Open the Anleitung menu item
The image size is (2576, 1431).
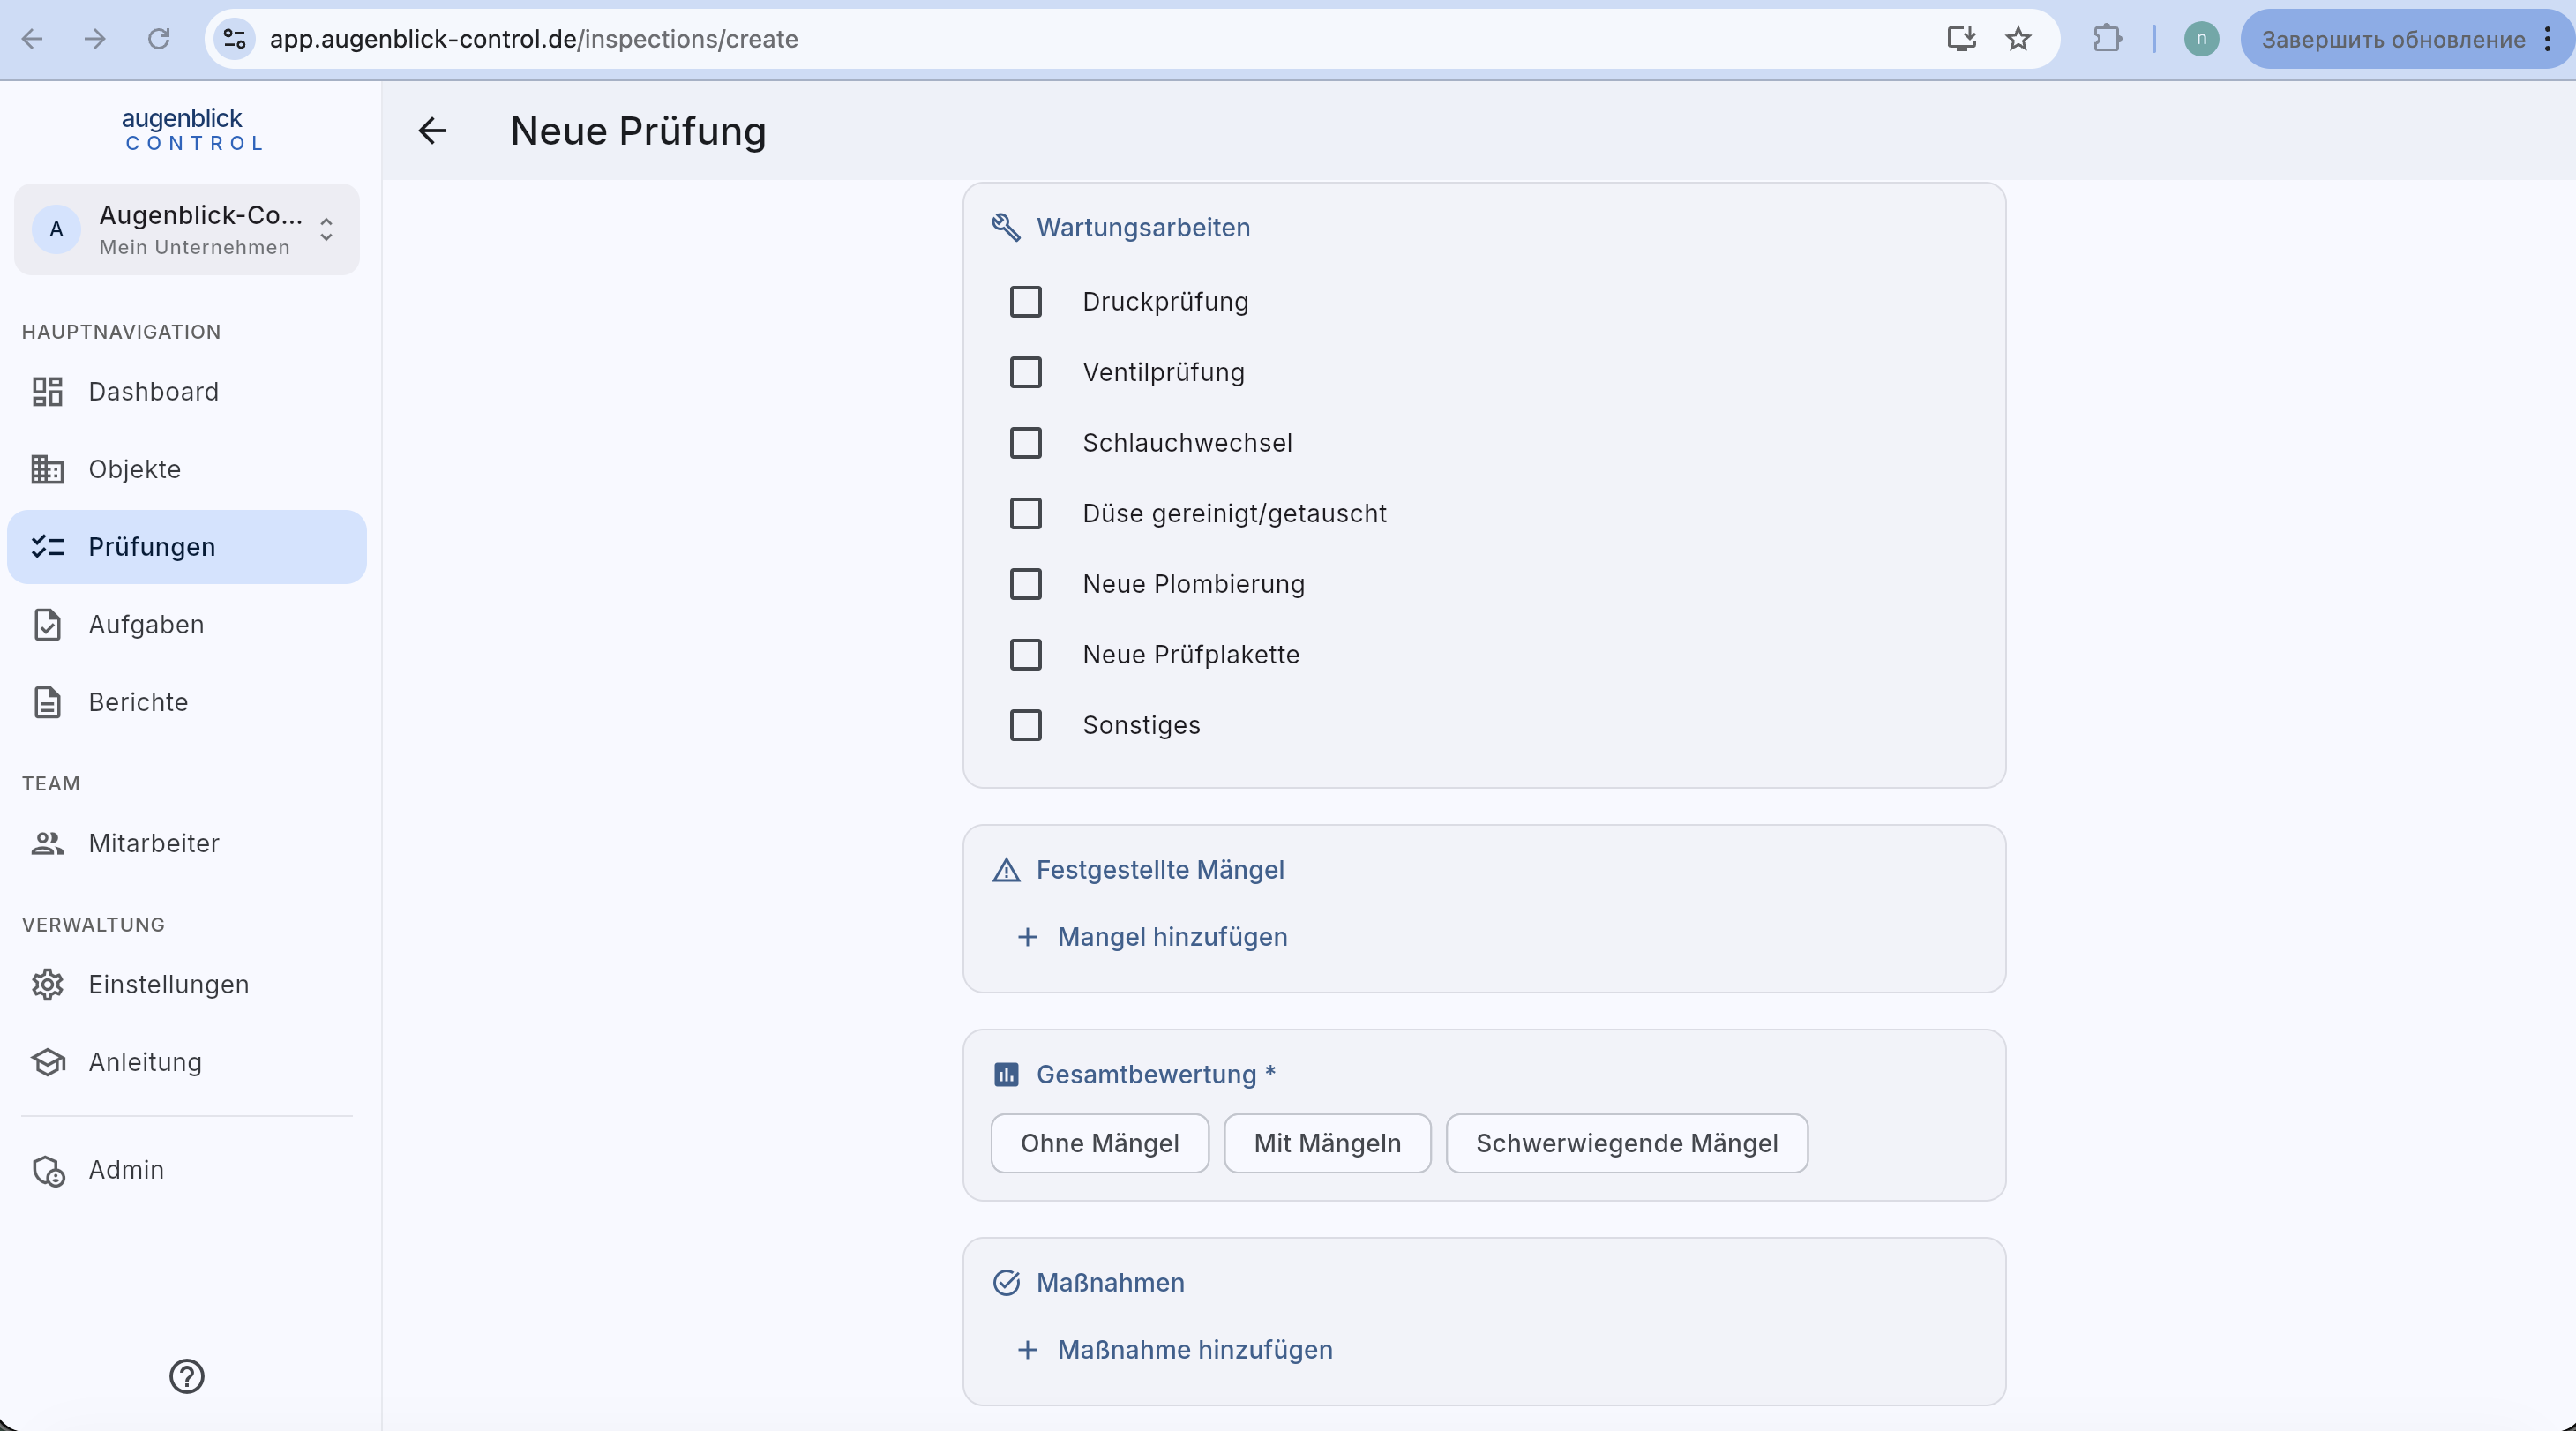point(187,1062)
